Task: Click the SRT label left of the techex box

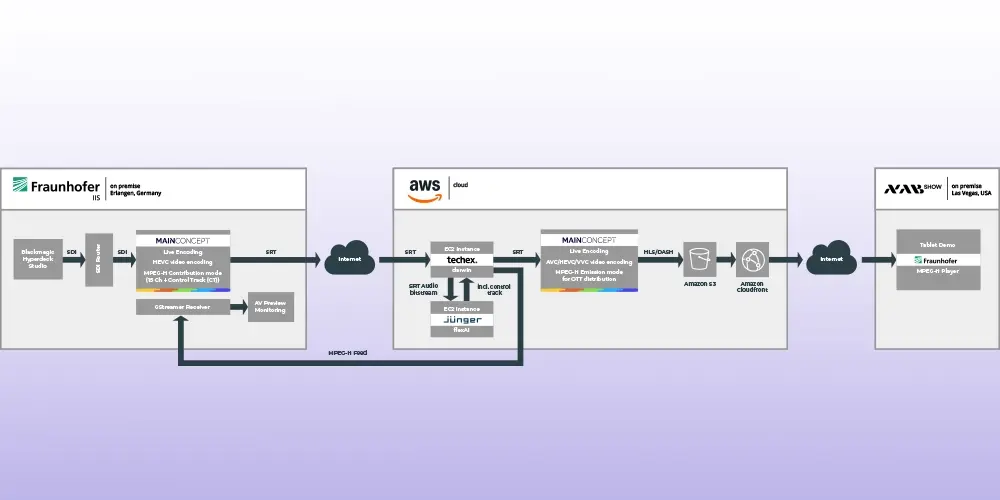Action: tap(410, 253)
